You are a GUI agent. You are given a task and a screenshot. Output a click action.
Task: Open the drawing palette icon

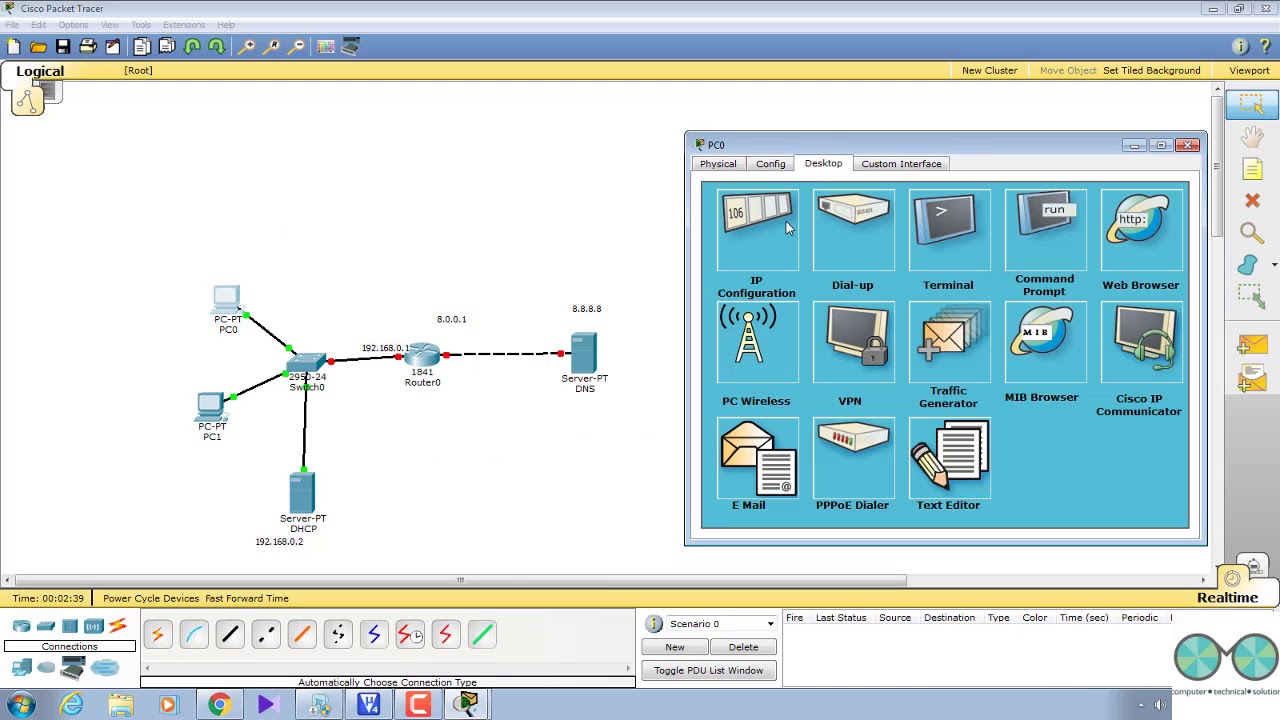pyautogui.click(x=325, y=46)
